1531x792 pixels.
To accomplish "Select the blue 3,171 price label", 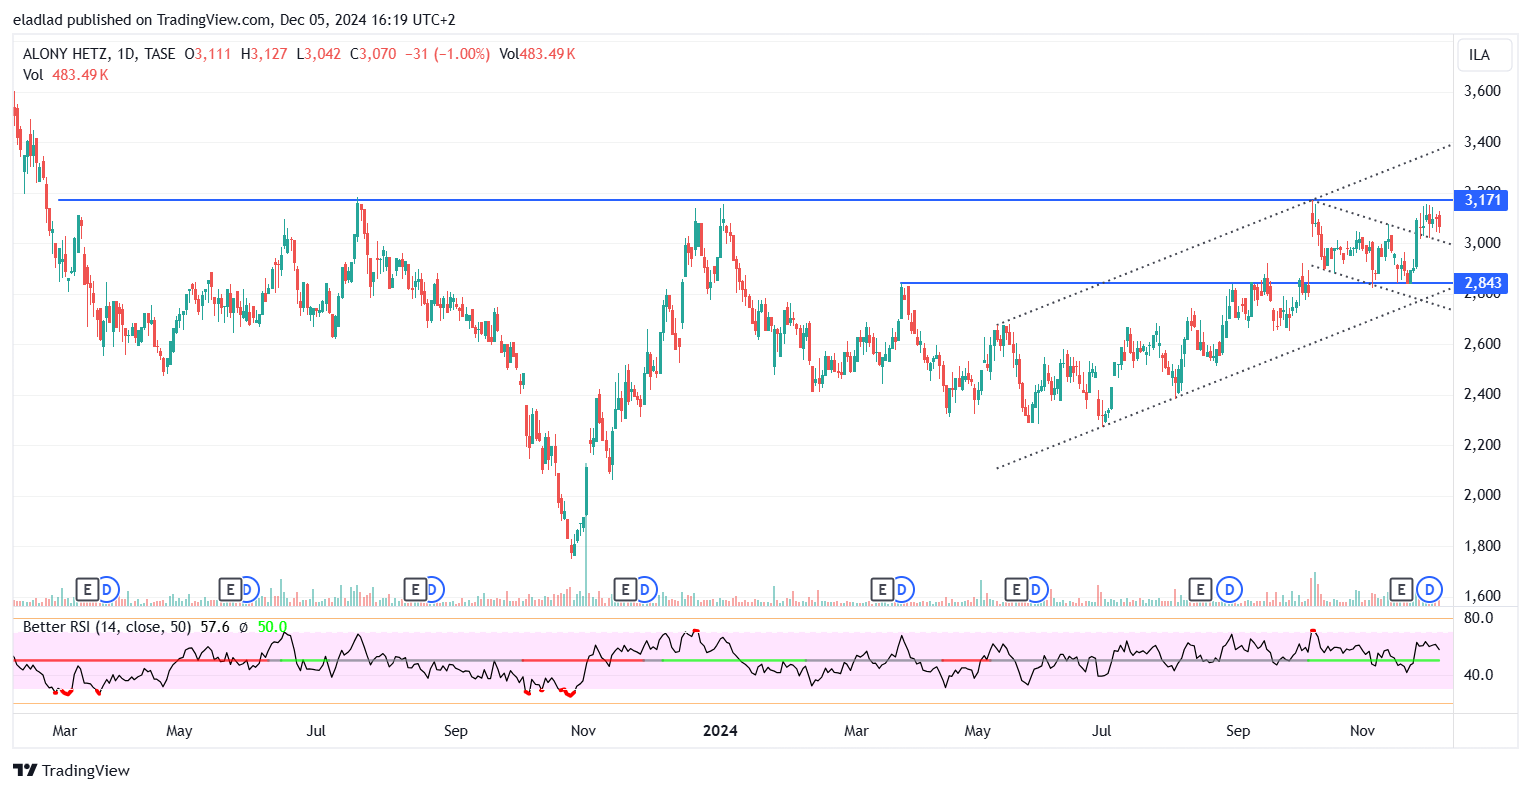I will pos(1482,200).
